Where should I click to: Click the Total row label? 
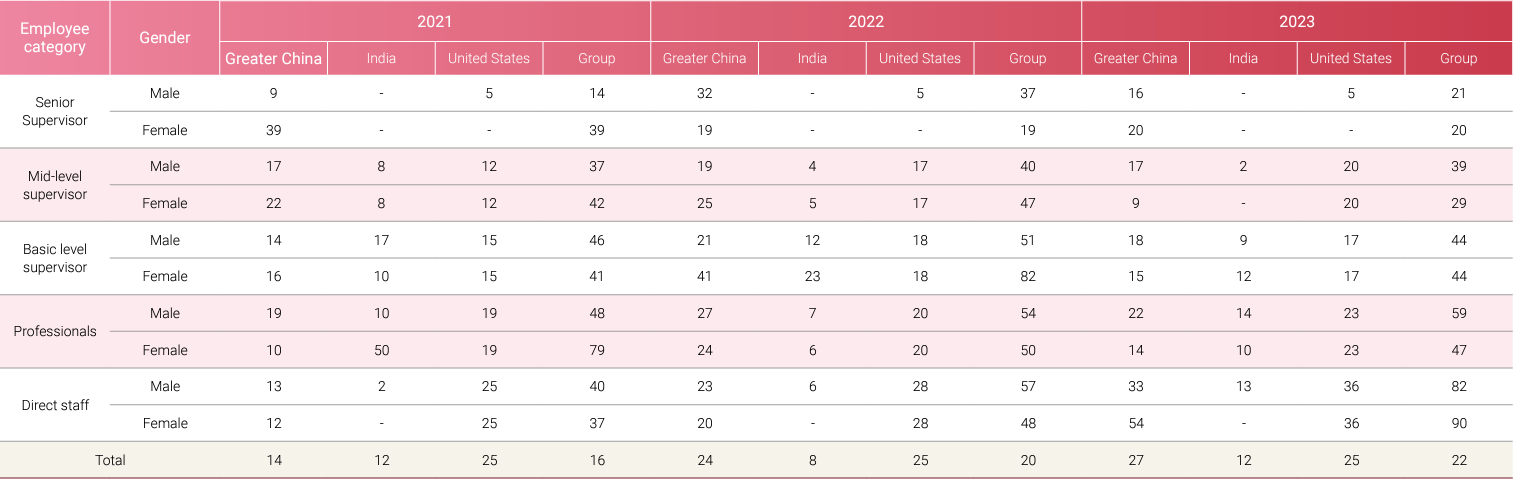pos(110,460)
